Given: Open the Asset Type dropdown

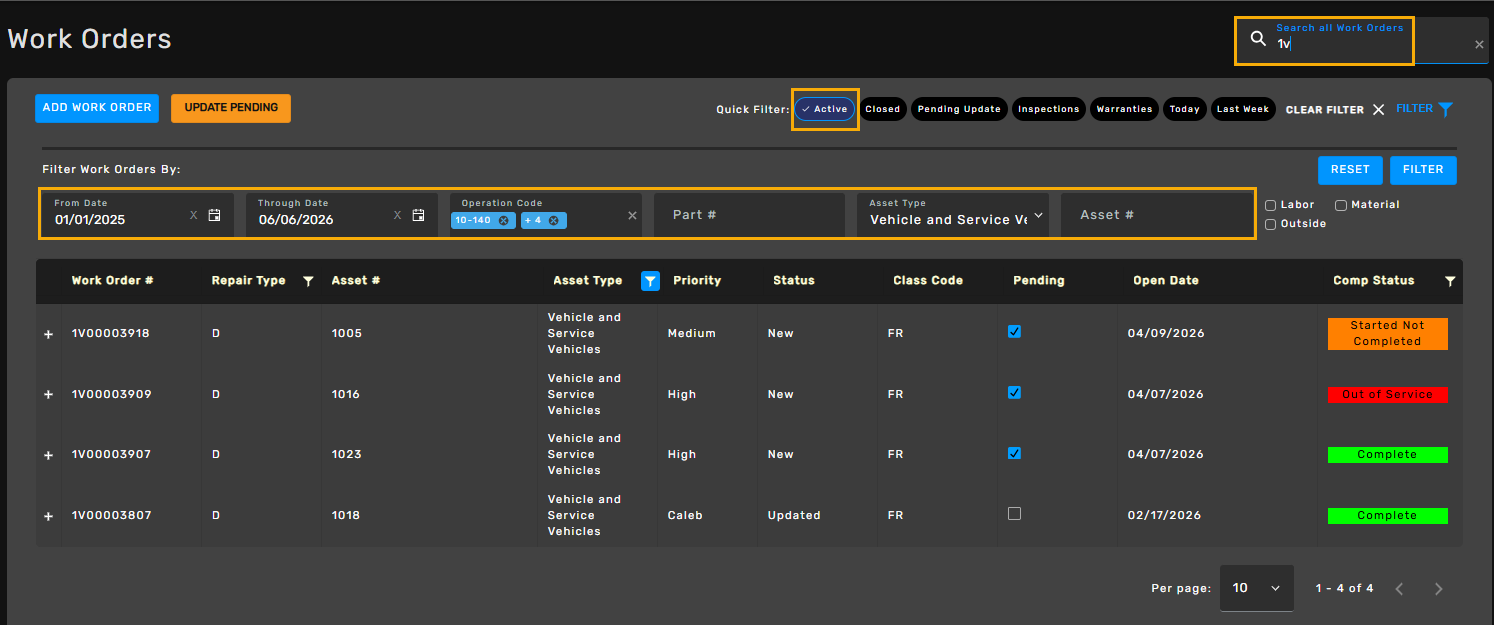Looking at the screenshot, I should [x=953, y=215].
